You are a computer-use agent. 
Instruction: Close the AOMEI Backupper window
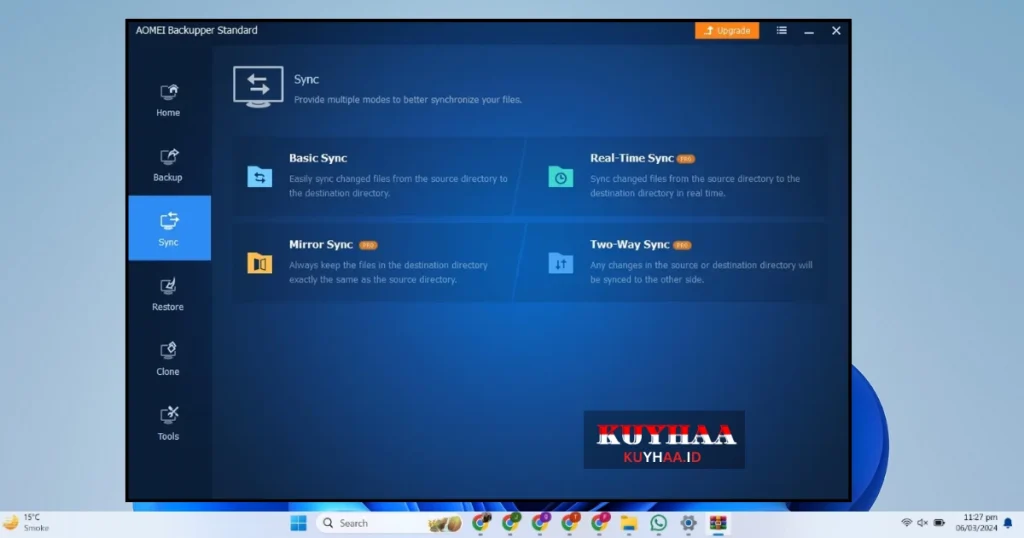tap(836, 31)
